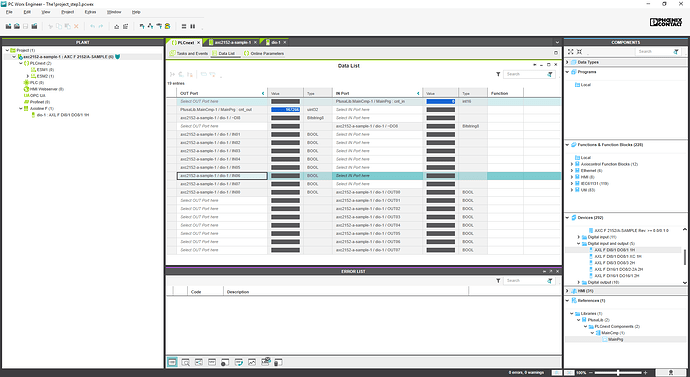Image resolution: width=690 pixels, height=377 pixels.
Task: Click the trash recycle icon in bottom toolbar
Action: click(x=278, y=362)
